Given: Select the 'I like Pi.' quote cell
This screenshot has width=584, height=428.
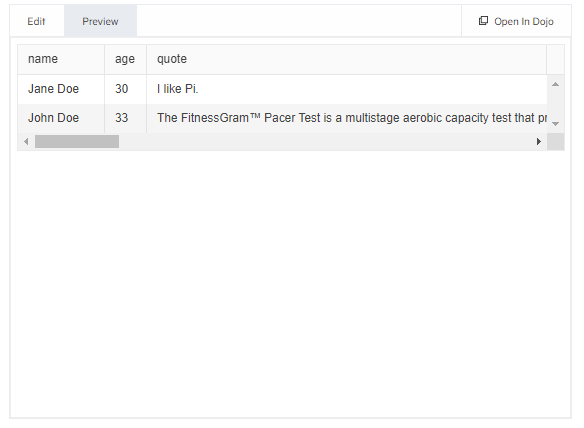Looking at the screenshot, I should pos(347,89).
